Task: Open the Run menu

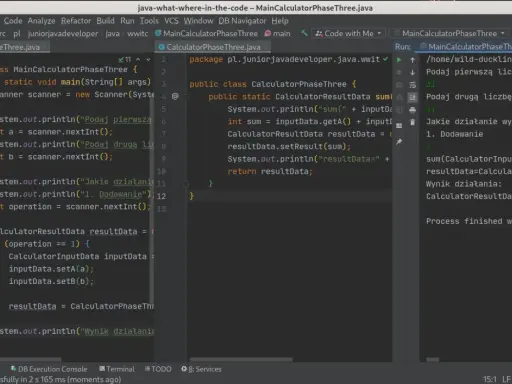Action: pyautogui.click(x=127, y=21)
